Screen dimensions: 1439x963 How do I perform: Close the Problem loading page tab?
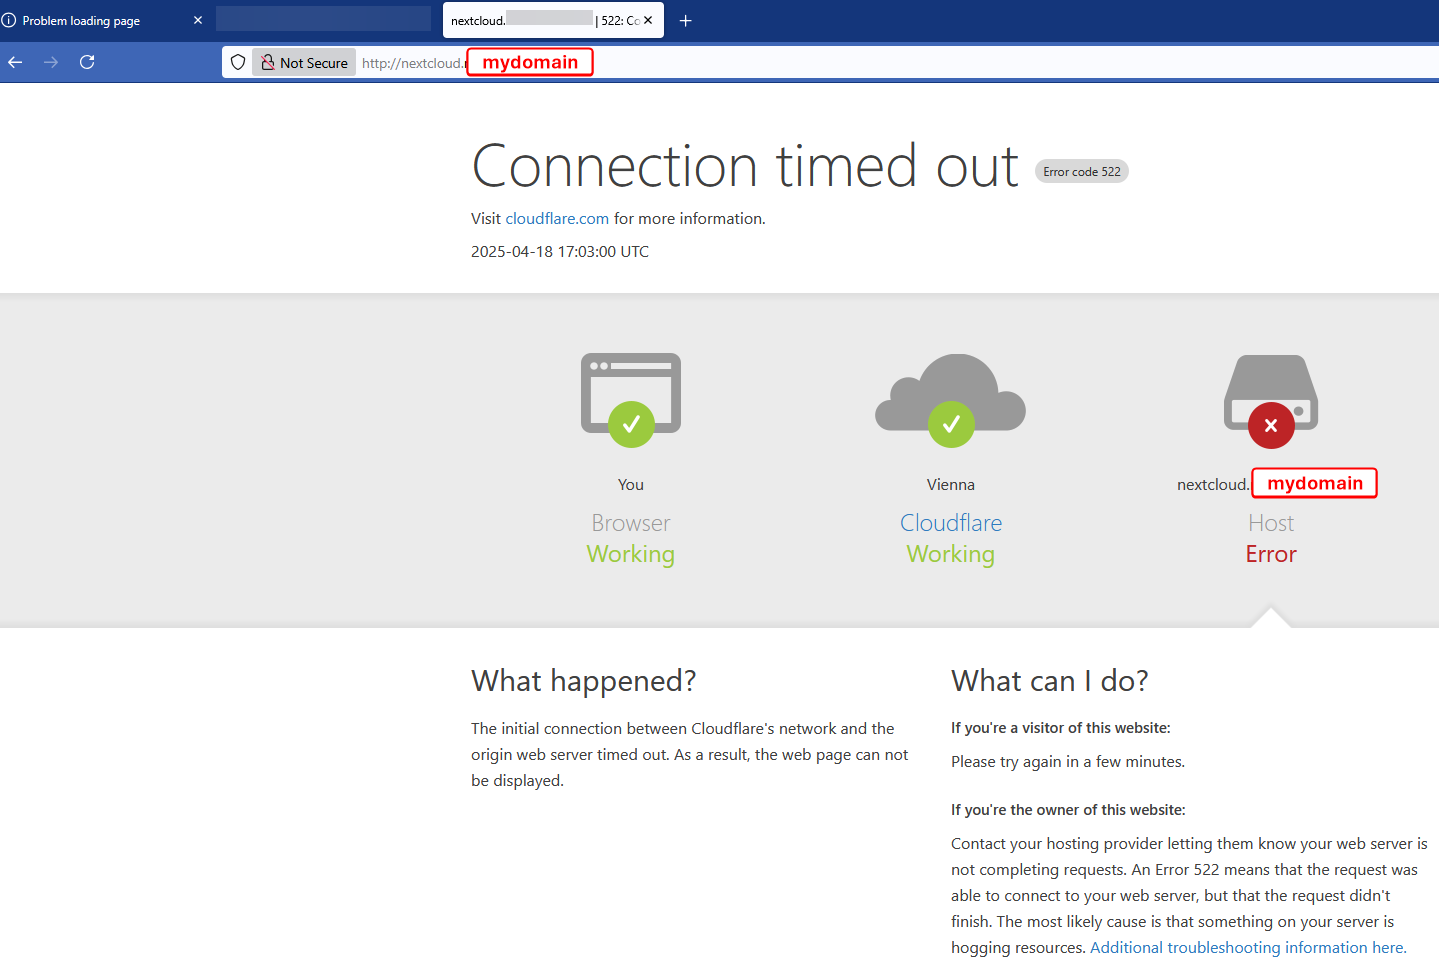tap(197, 20)
